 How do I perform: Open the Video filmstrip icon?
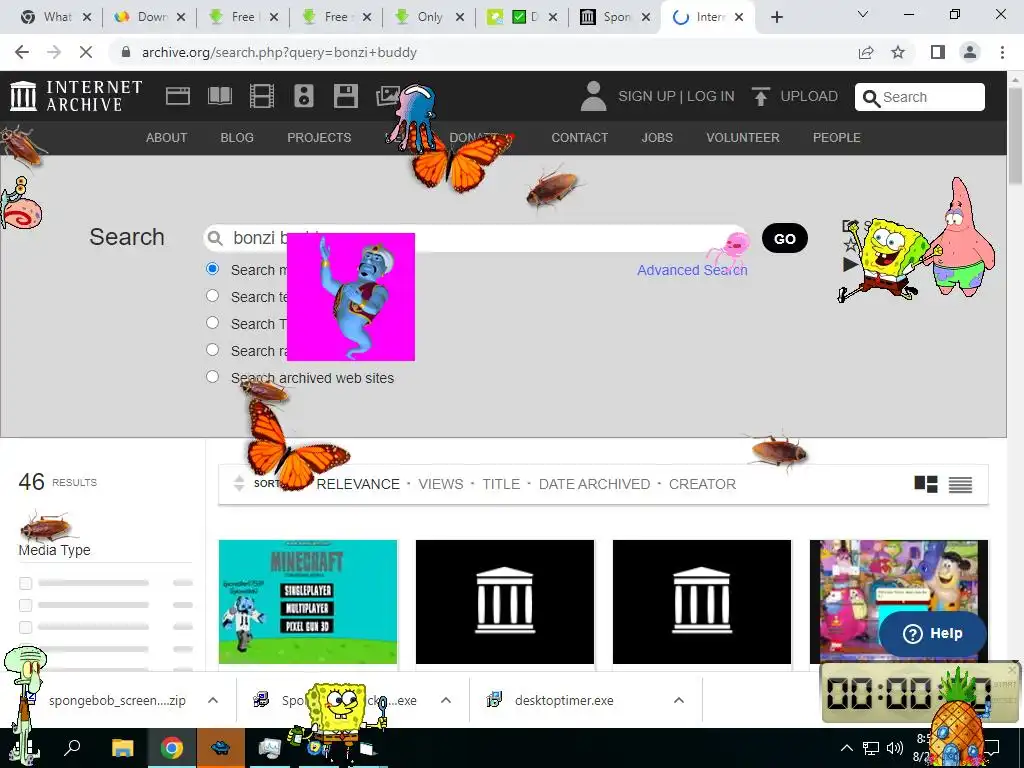[x=261, y=96]
